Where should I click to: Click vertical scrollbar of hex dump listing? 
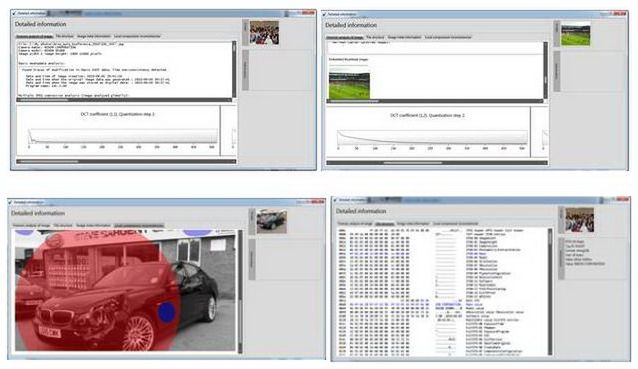coord(550,291)
